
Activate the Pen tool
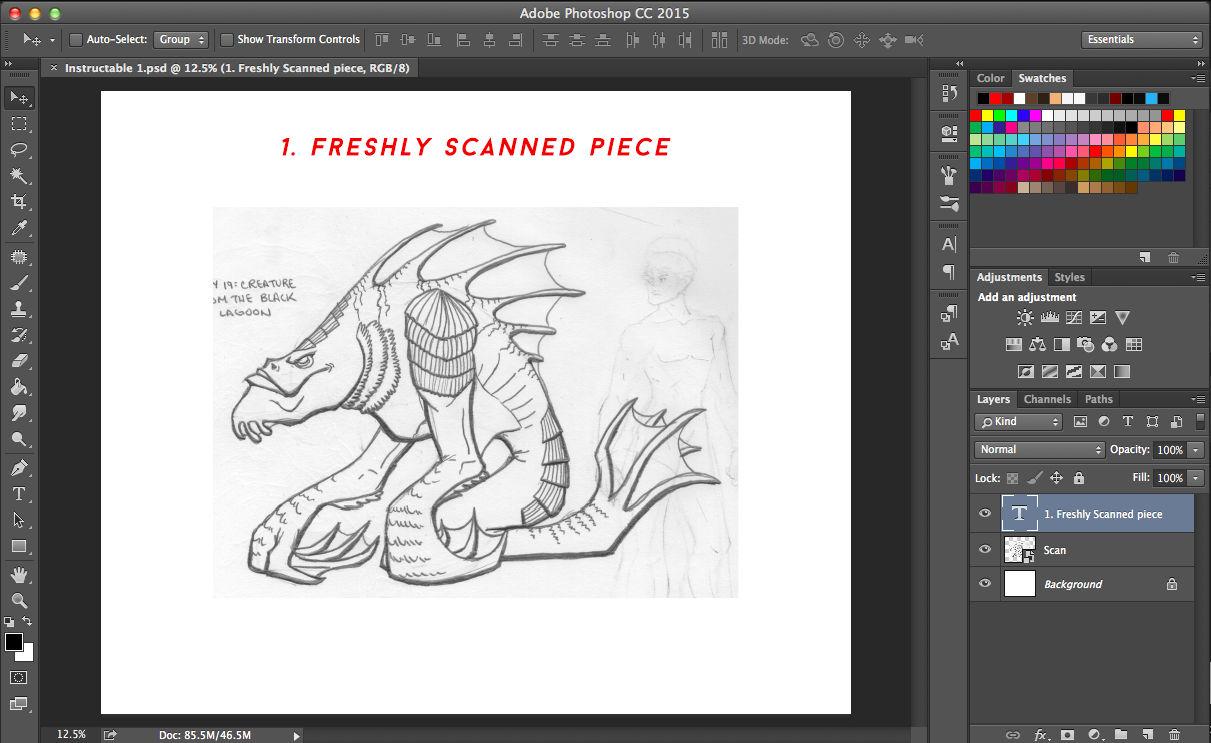pos(19,468)
